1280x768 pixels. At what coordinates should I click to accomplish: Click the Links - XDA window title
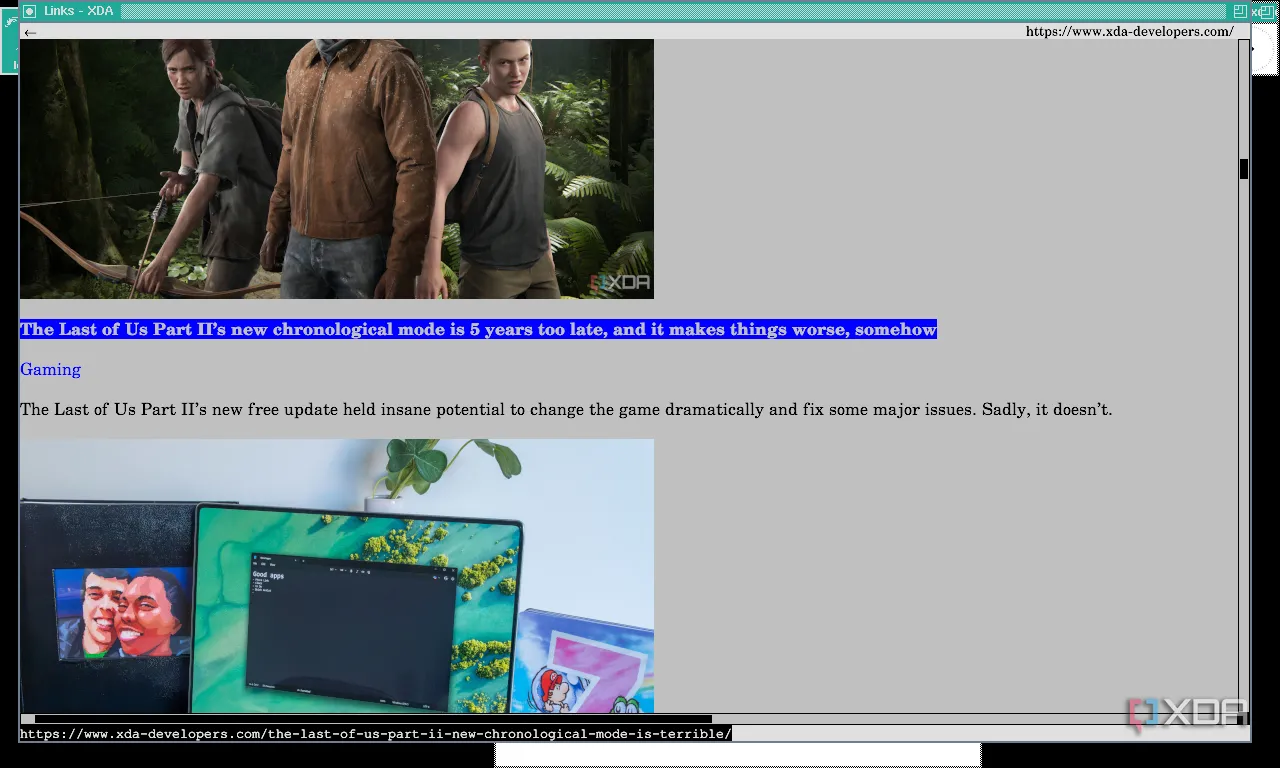[78, 11]
